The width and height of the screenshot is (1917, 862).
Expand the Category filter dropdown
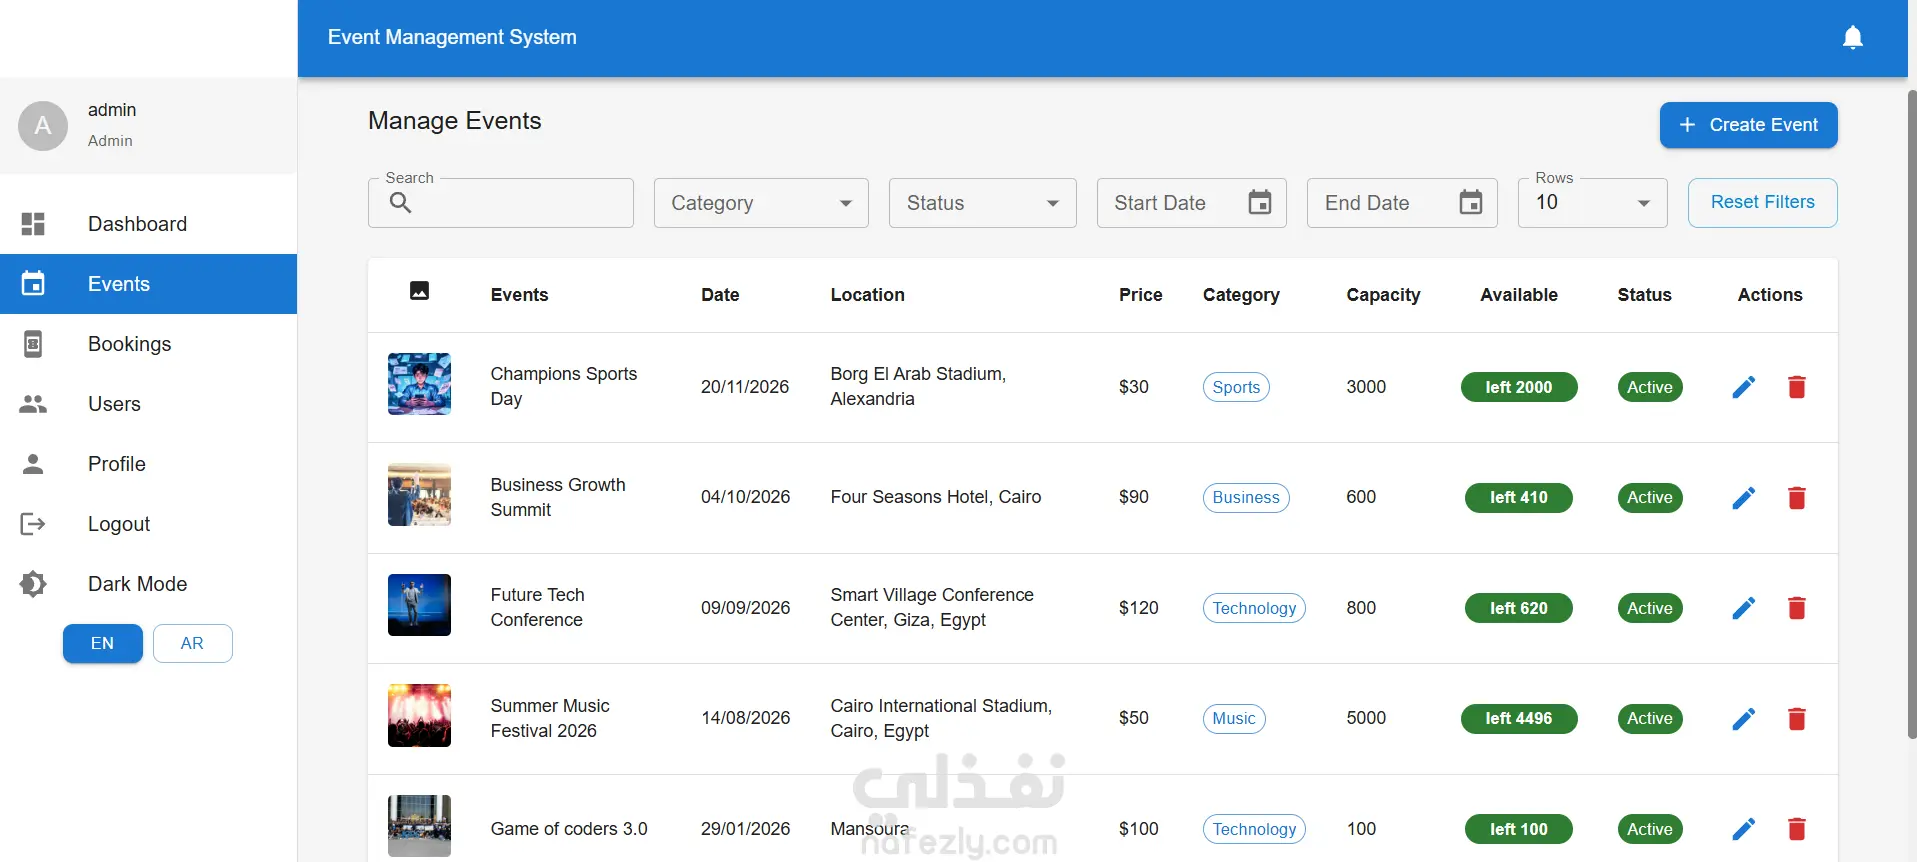coord(761,203)
